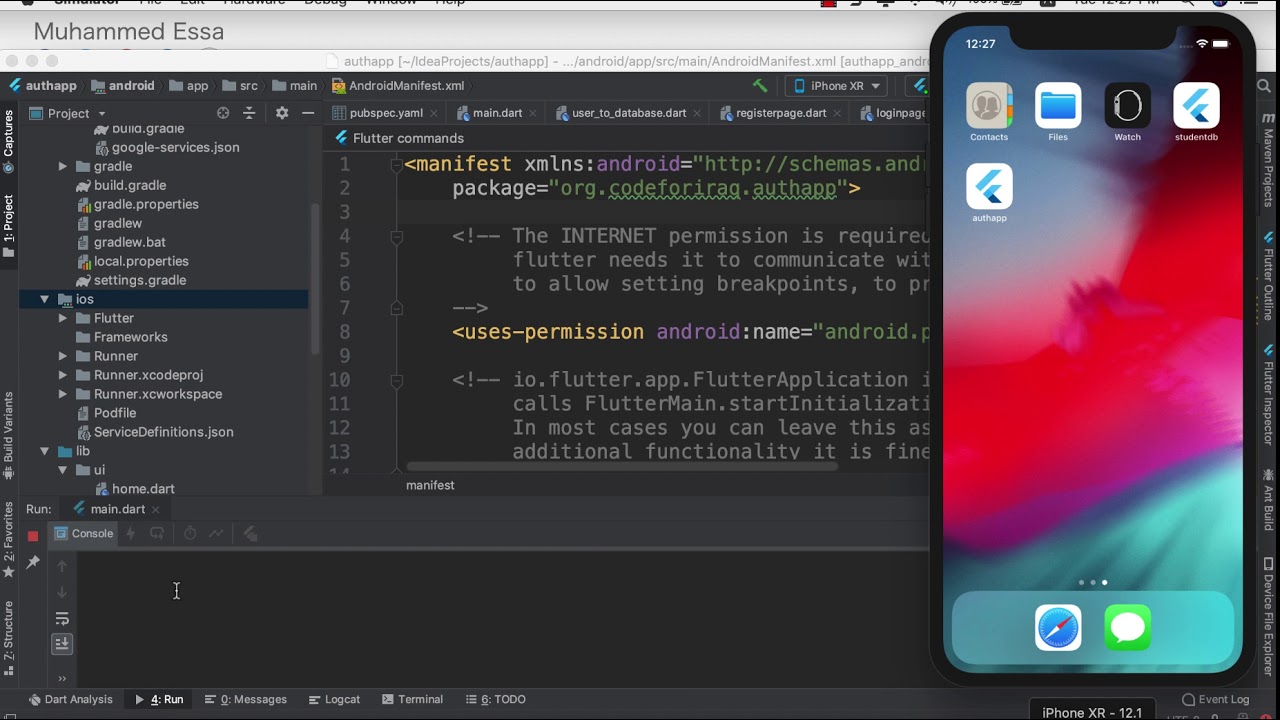Click the down arrow in console gutter

[62, 592]
